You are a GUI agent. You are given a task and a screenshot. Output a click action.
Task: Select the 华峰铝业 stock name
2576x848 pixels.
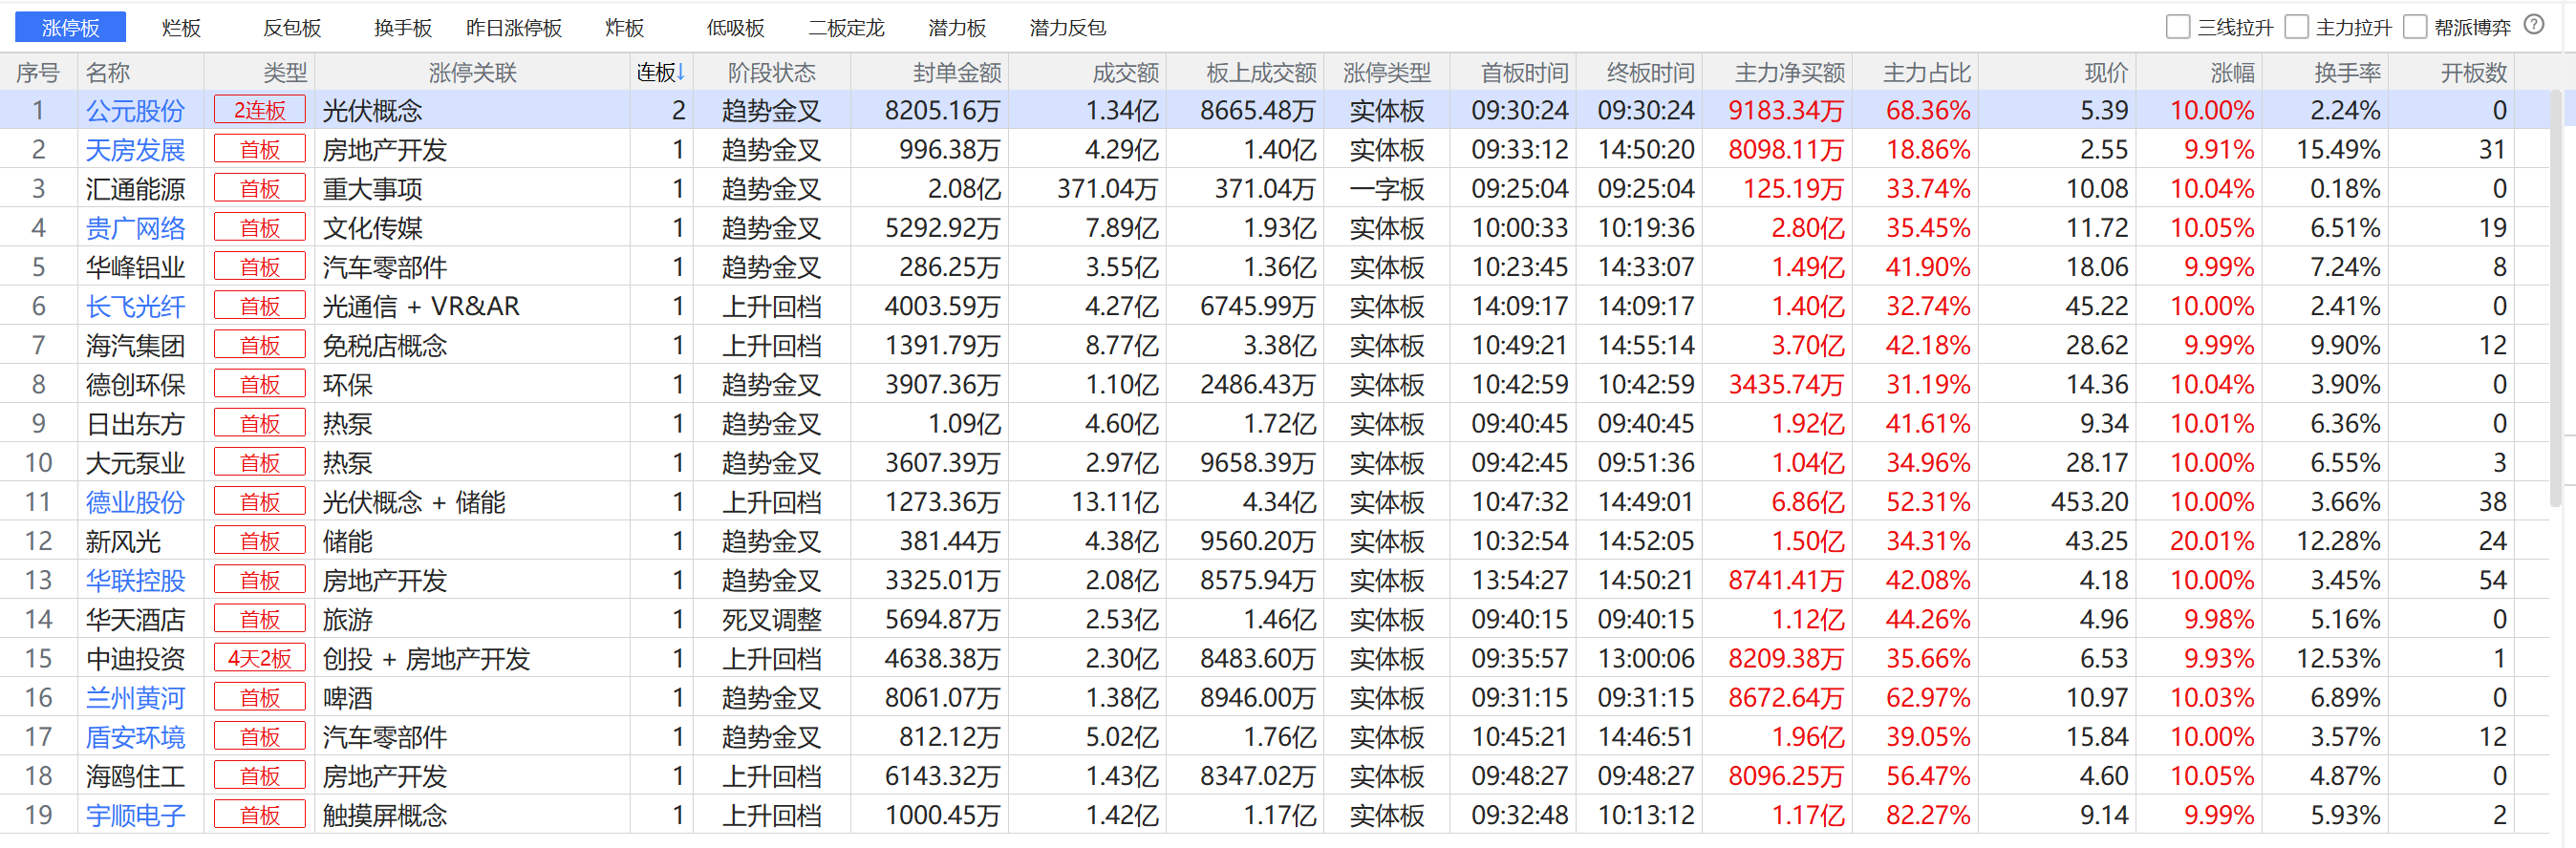(x=135, y=267)
